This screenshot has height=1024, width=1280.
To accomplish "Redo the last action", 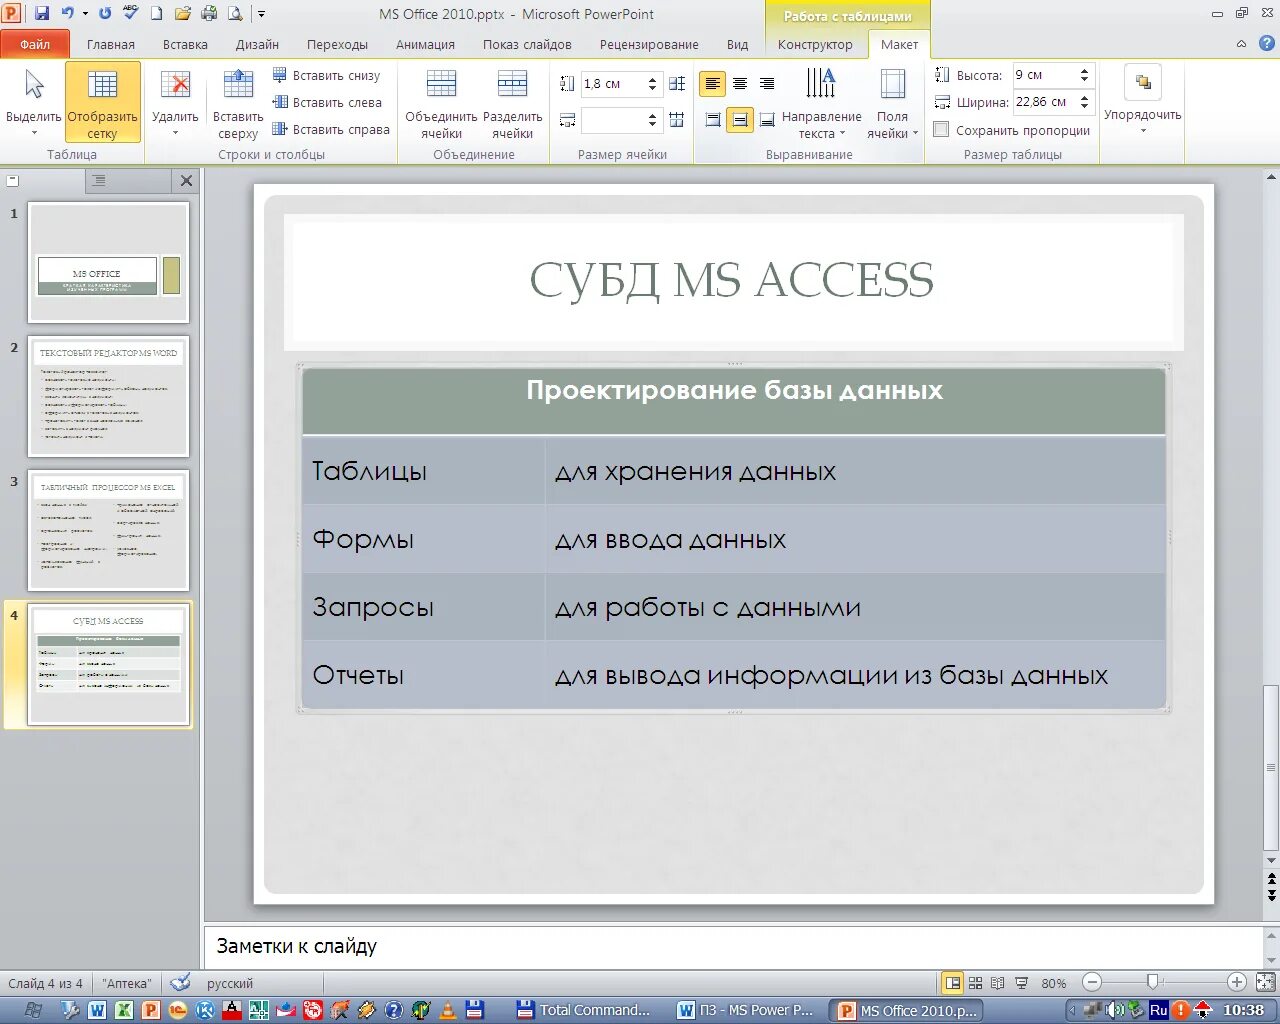I will pos(105,14).
